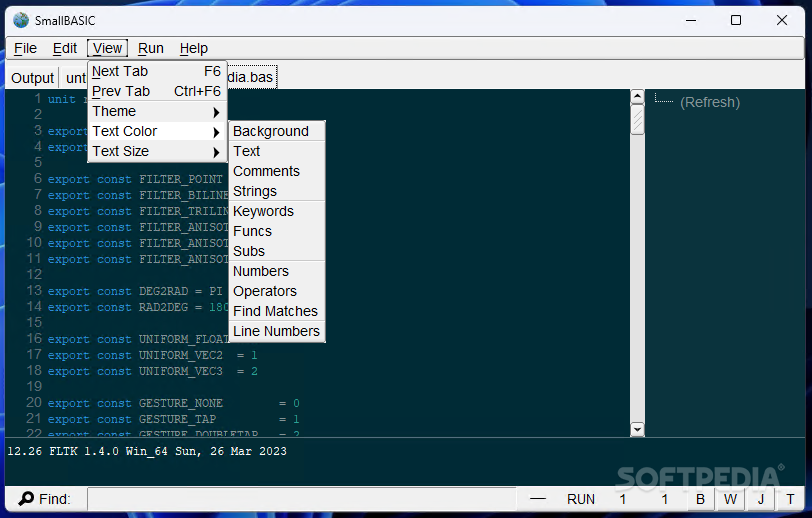
Task: Click line number 19 in the gutter
Action: [x=34, y=386]
